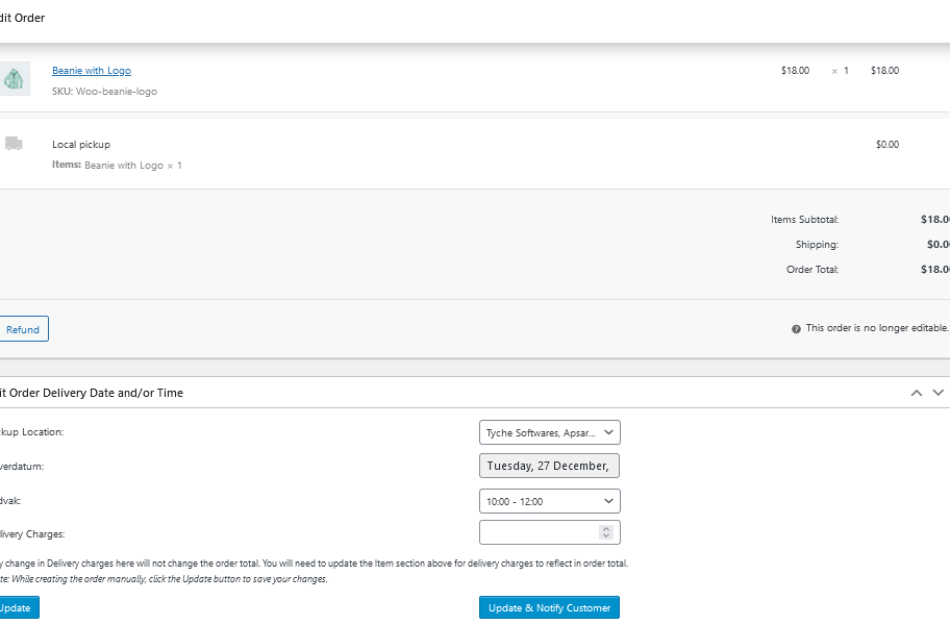Decrement Delivery Charges using the down stepper arrow
This screenshot has width=950, height=625.
point(605,535)
